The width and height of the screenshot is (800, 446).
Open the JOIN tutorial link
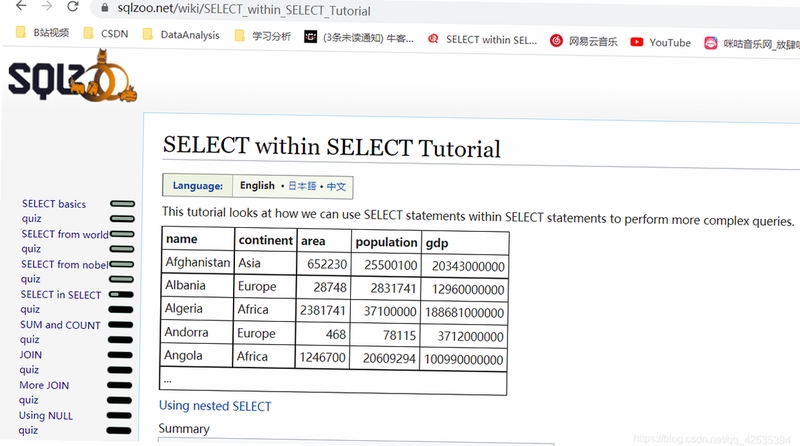point(31,355)
